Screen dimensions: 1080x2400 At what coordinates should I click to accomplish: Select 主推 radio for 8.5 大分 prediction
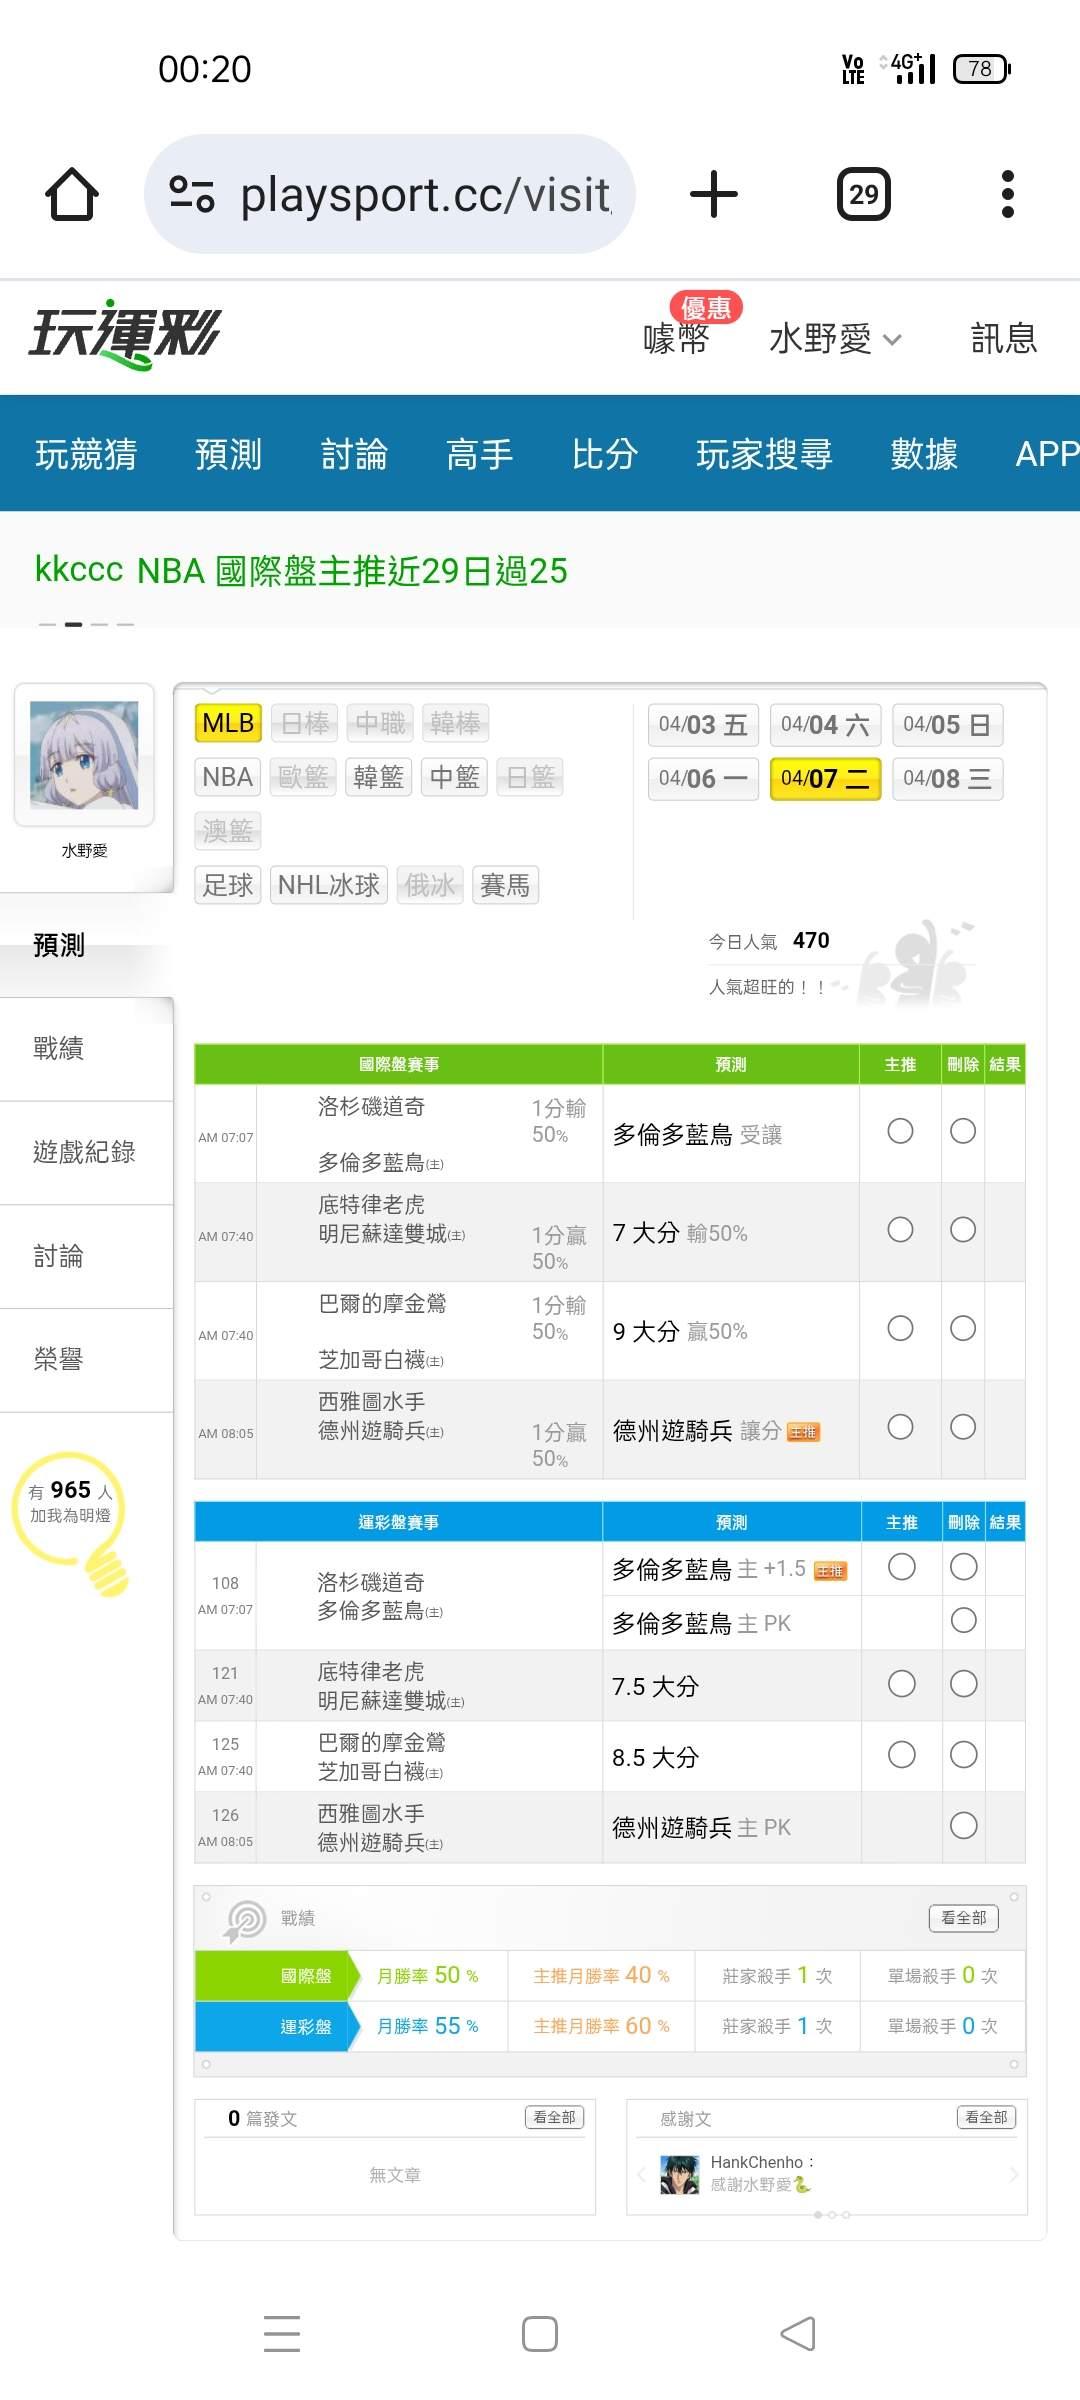click(901, 1755)
